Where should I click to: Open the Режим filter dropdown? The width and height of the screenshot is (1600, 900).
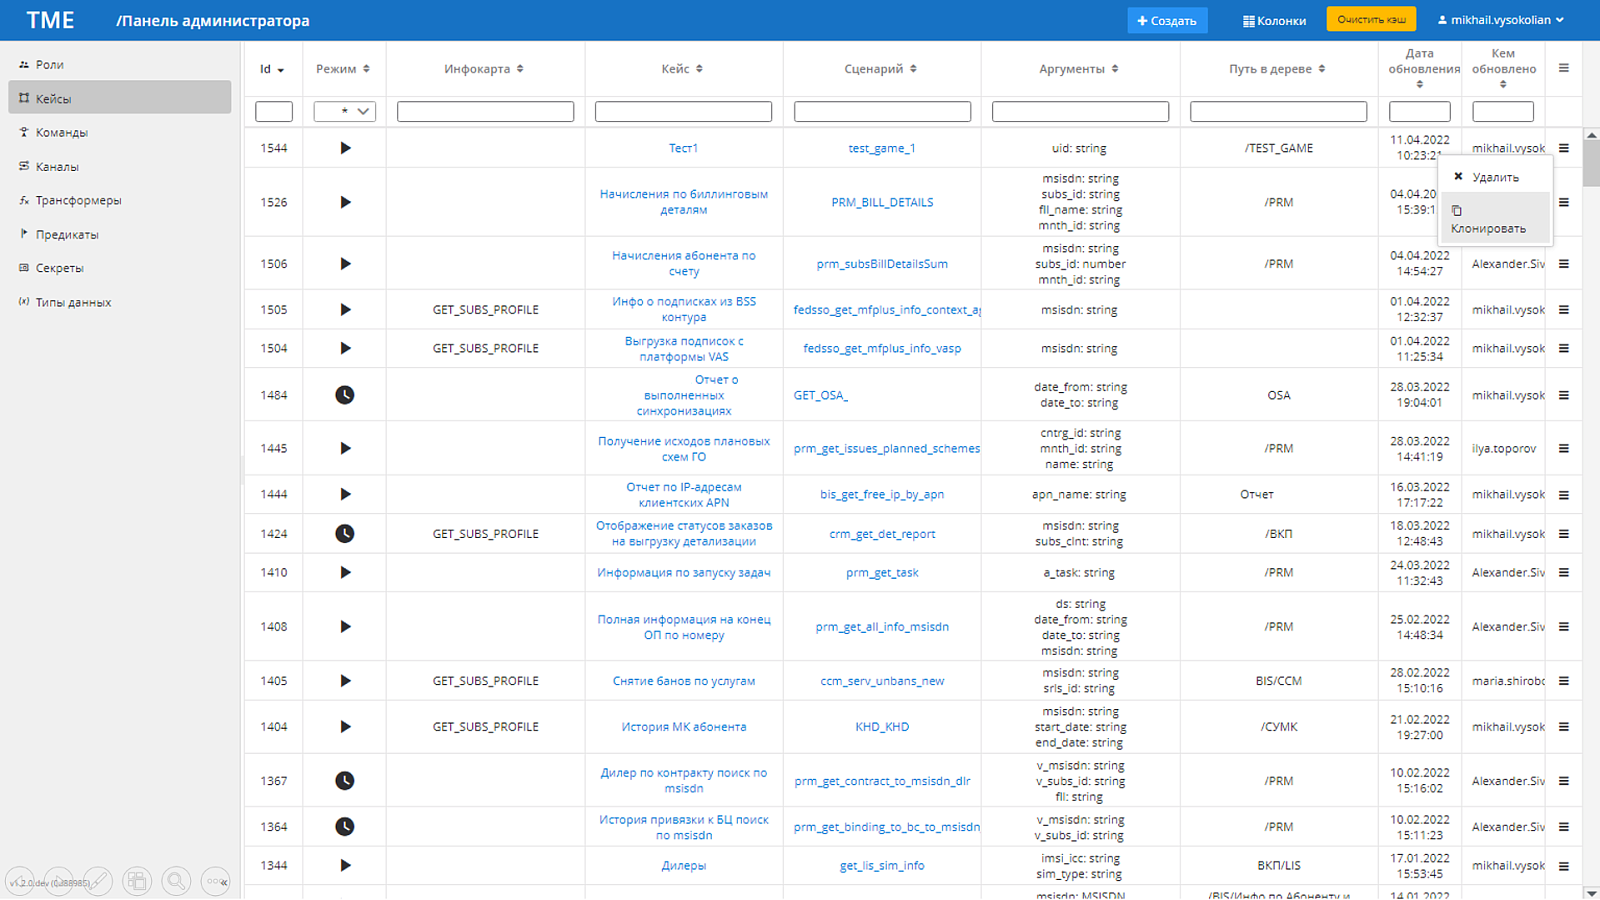[345, 112]
